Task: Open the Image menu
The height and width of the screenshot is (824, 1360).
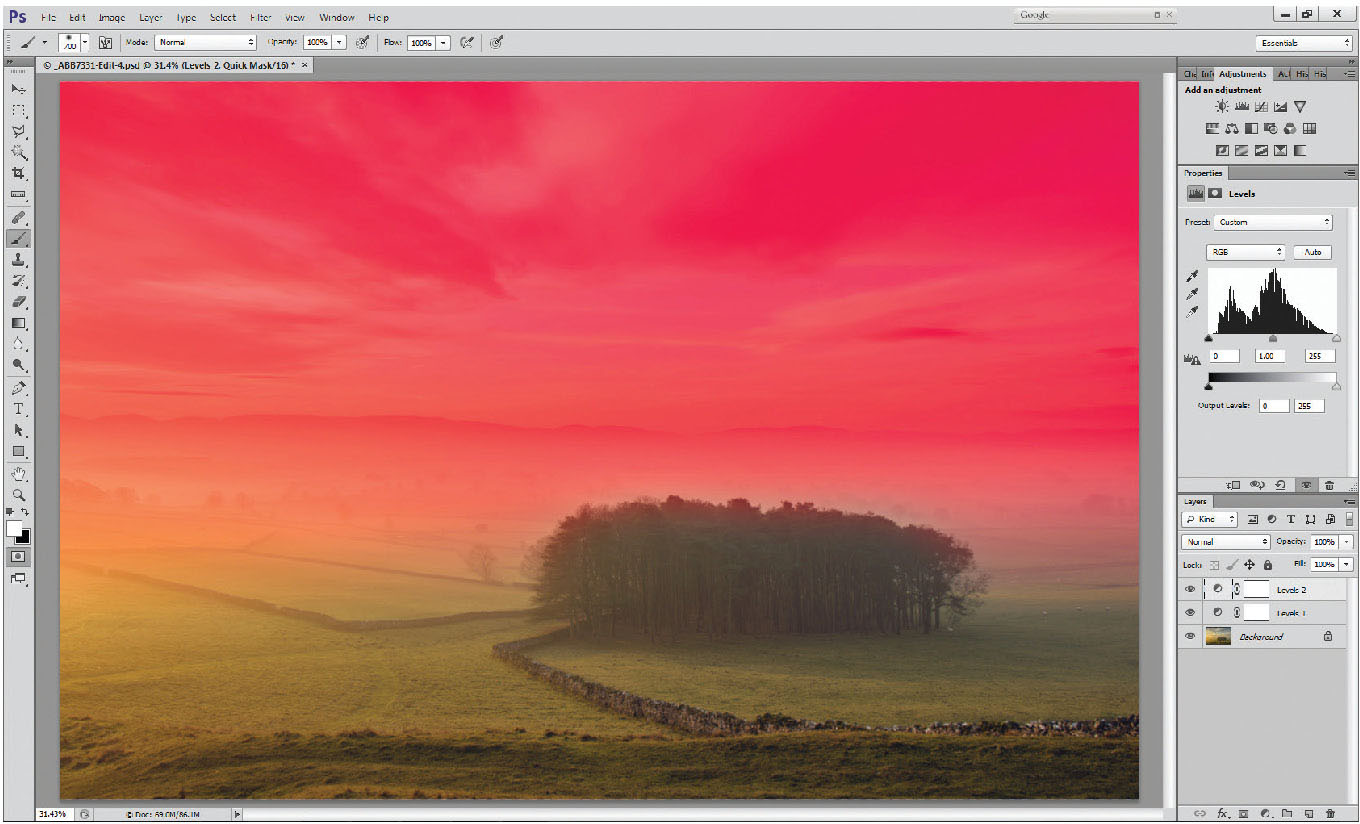Action: pos(111,17)
